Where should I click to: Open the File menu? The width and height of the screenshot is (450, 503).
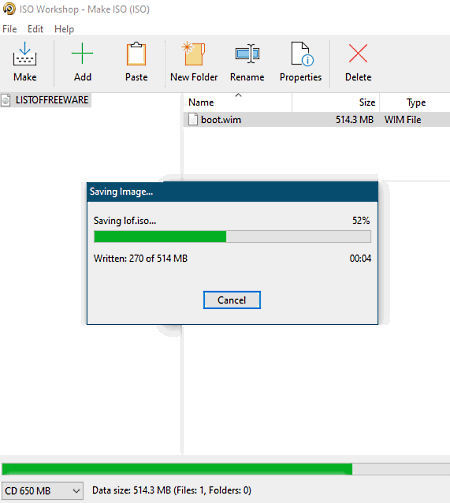click(9, 29)
